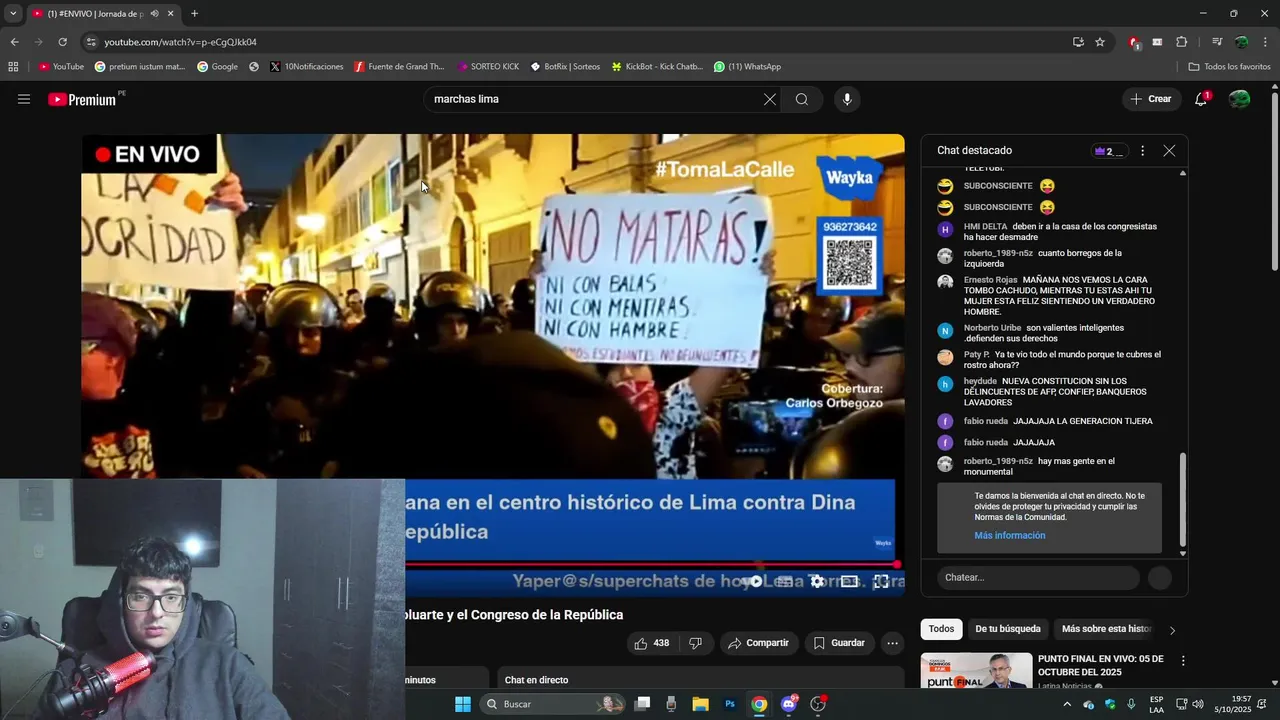Select De tu búsqueda chip

tap(1007, 629)
